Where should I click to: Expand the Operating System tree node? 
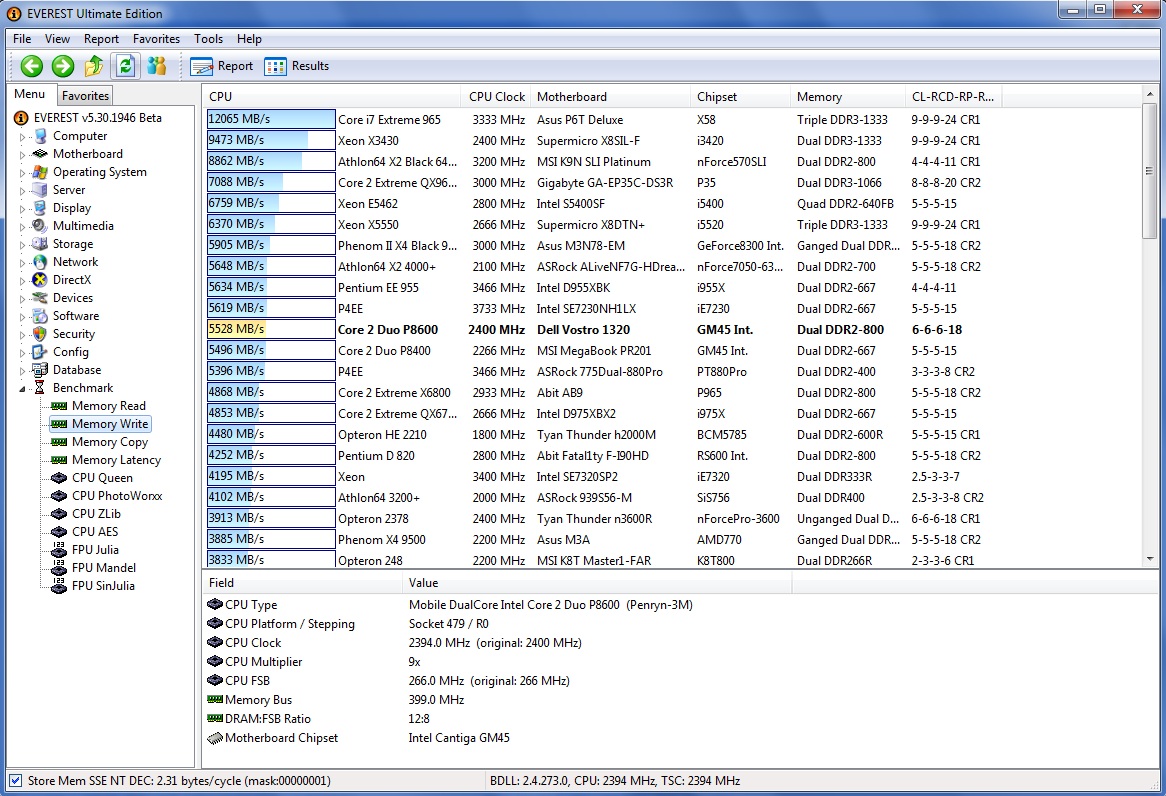[22, 173]
